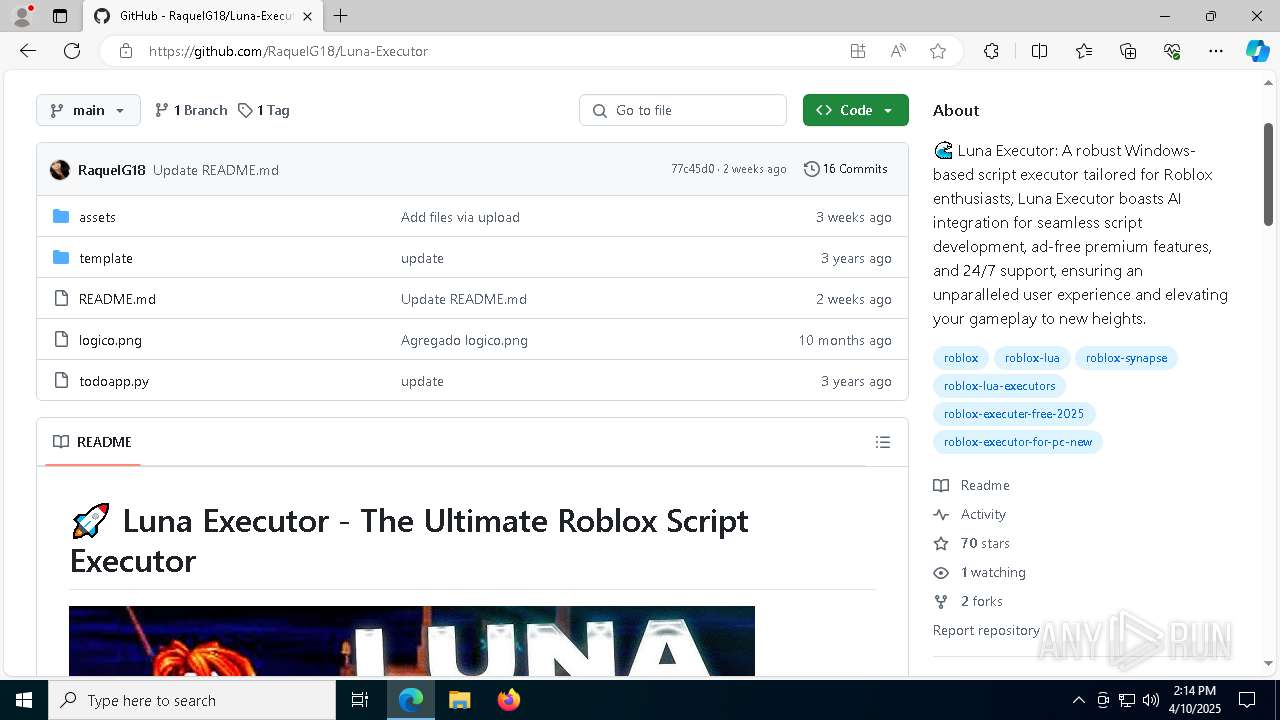View site information lock icon
The width and height of the screenshot is (1280, 720).
[x=125, y=51]
